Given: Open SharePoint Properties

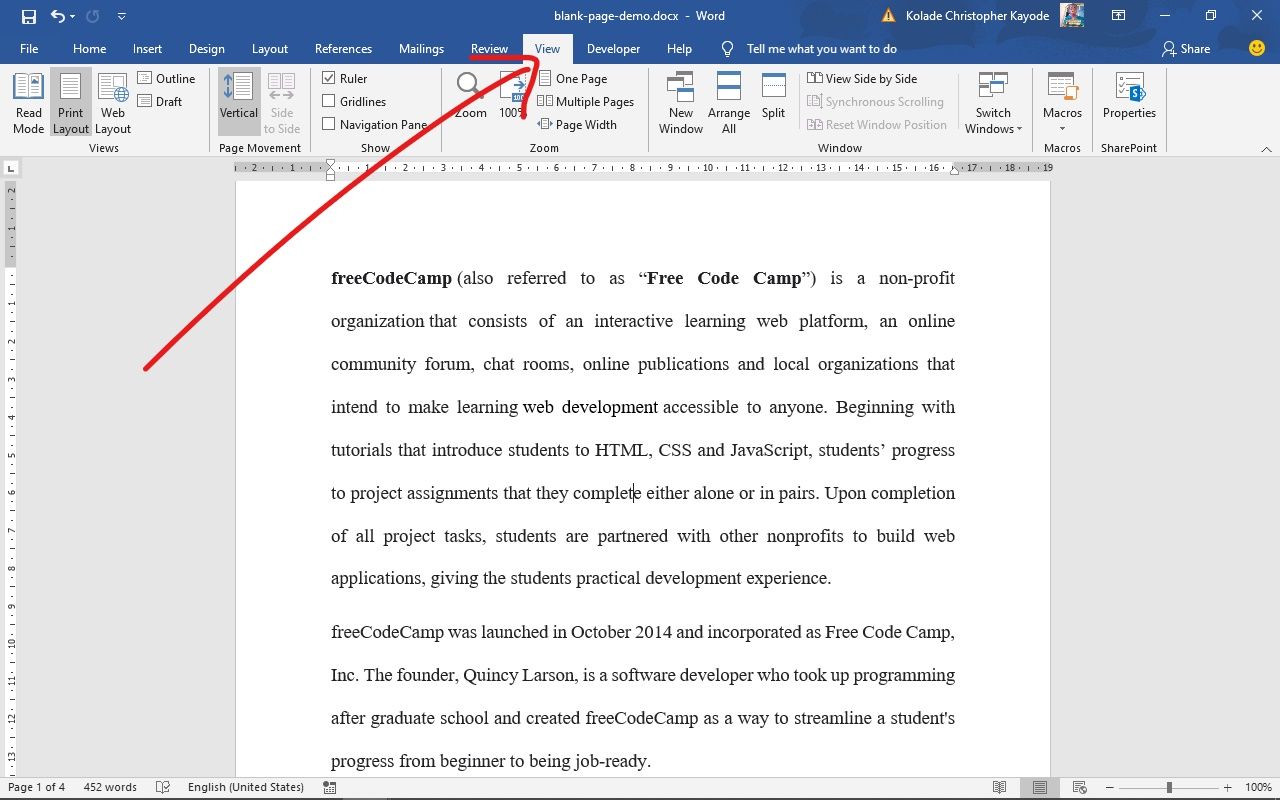Looking at the screenshot, I should coord(1129,100).
